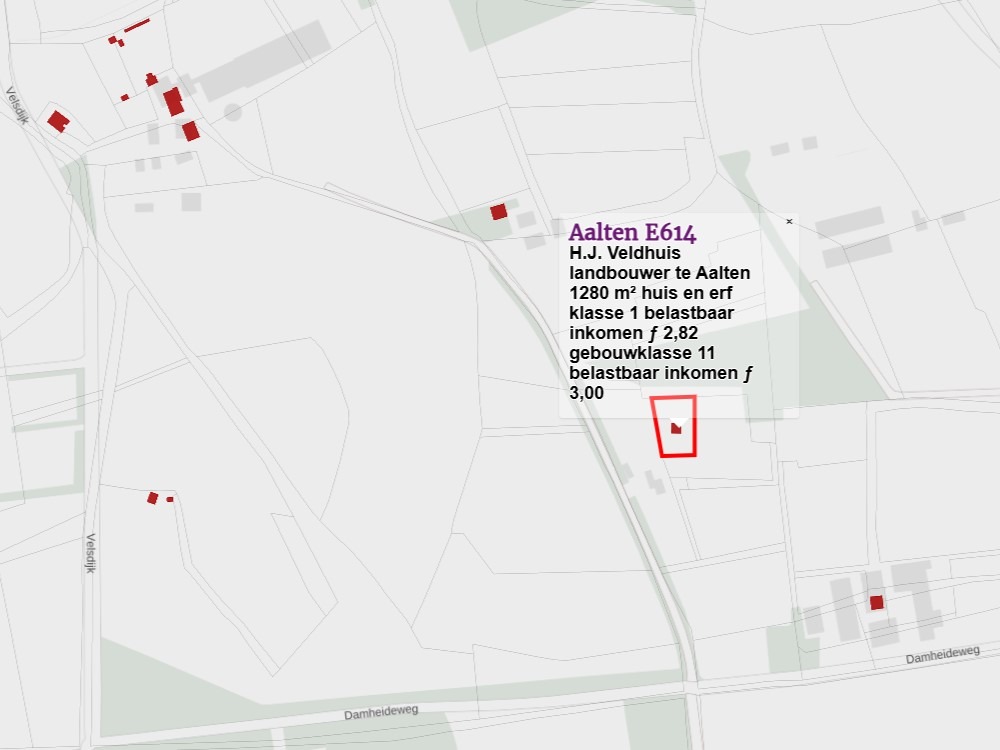Click the 'Aalten E614' popup title

tap(632, 231)
